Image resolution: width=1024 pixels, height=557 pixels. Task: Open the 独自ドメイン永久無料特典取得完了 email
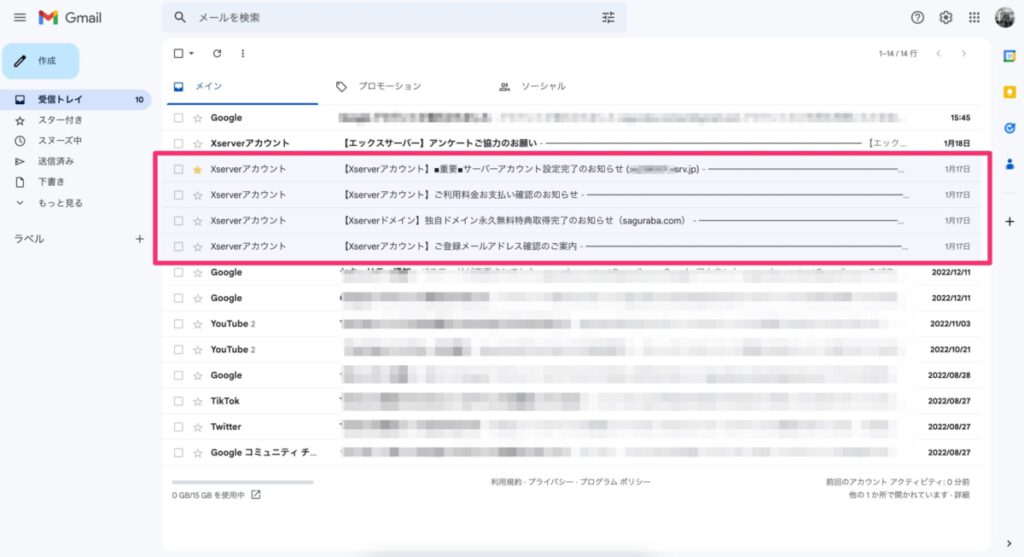point(572,221)
